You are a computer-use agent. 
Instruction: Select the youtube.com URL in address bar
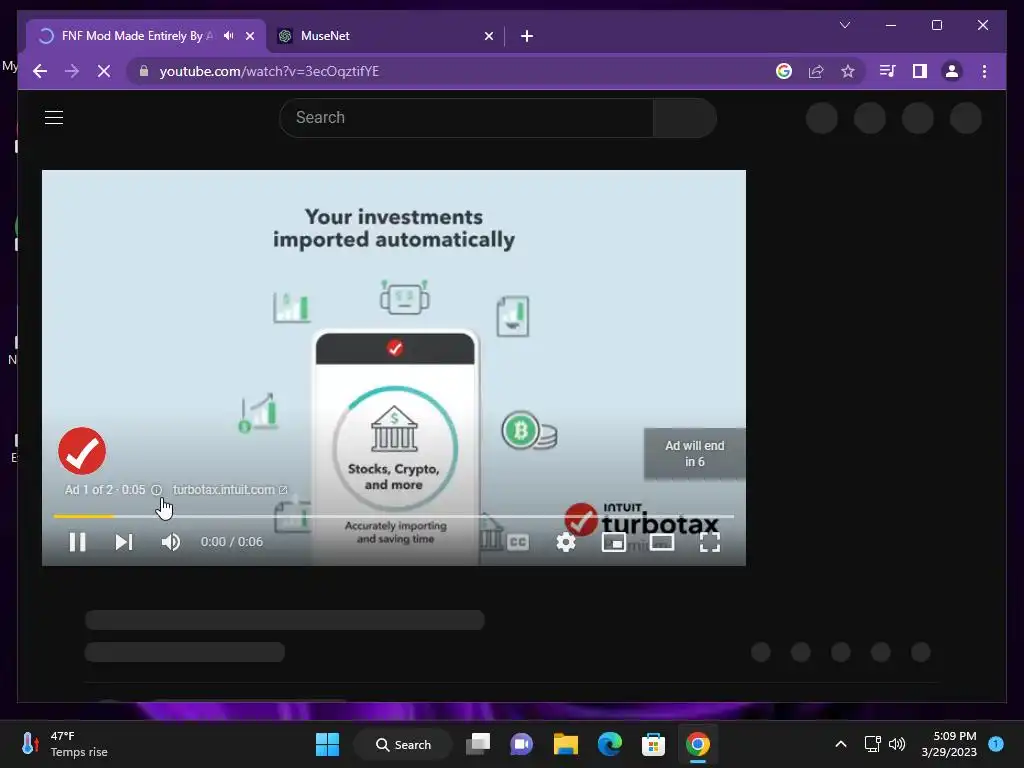pos(269,71)
